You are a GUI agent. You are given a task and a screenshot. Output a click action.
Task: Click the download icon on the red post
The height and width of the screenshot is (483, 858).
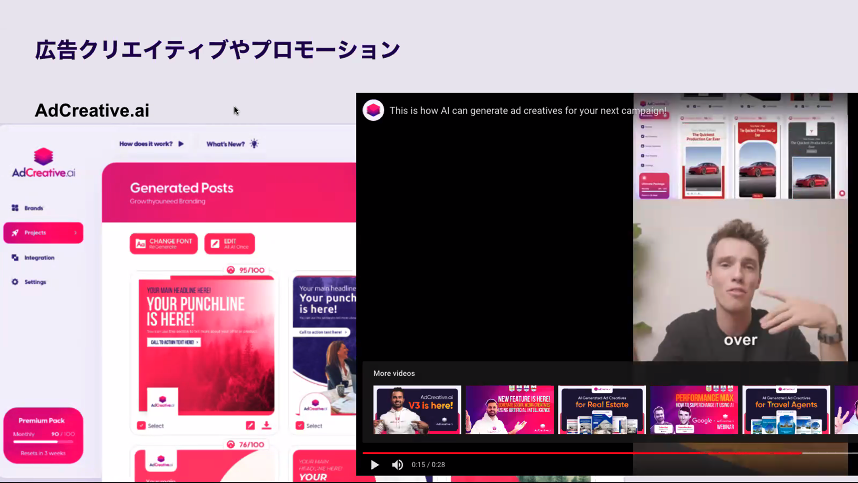coord(266,426)
